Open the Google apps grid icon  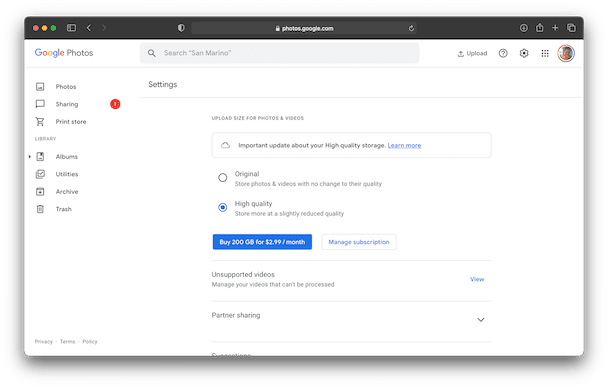(545, 53)
